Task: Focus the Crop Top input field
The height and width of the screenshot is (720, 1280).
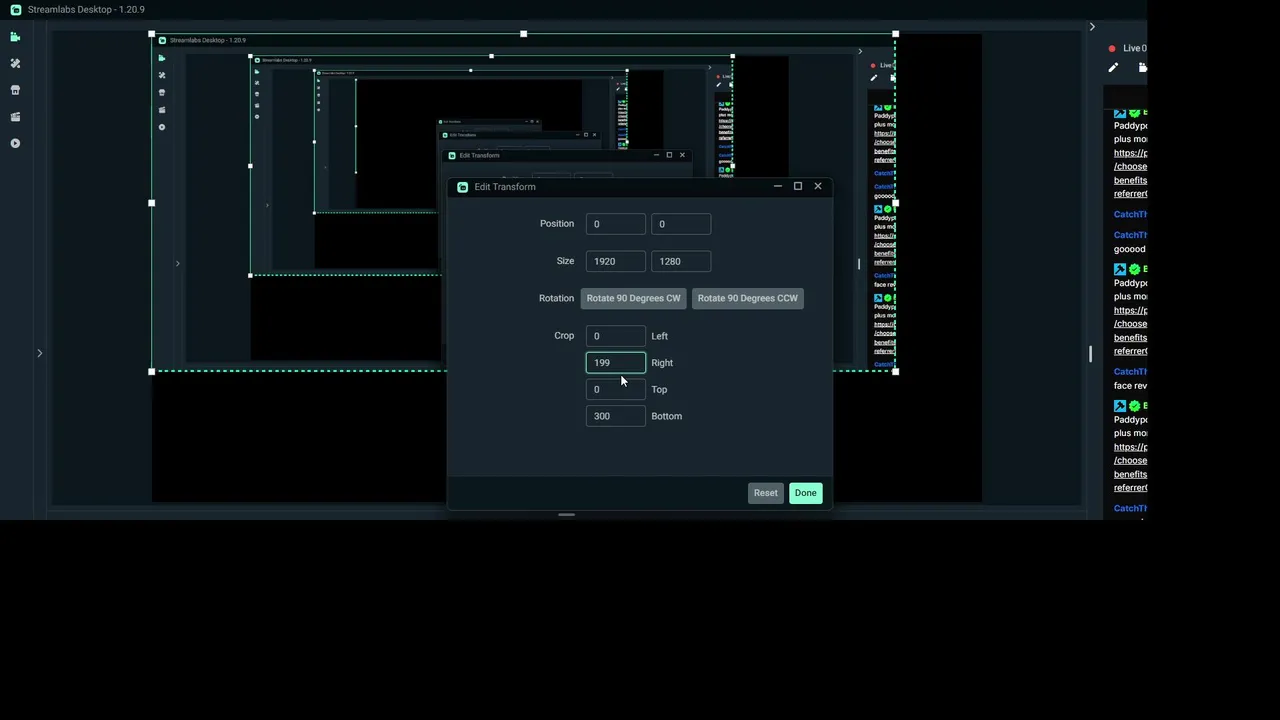Action: click(x=616, y=390)
